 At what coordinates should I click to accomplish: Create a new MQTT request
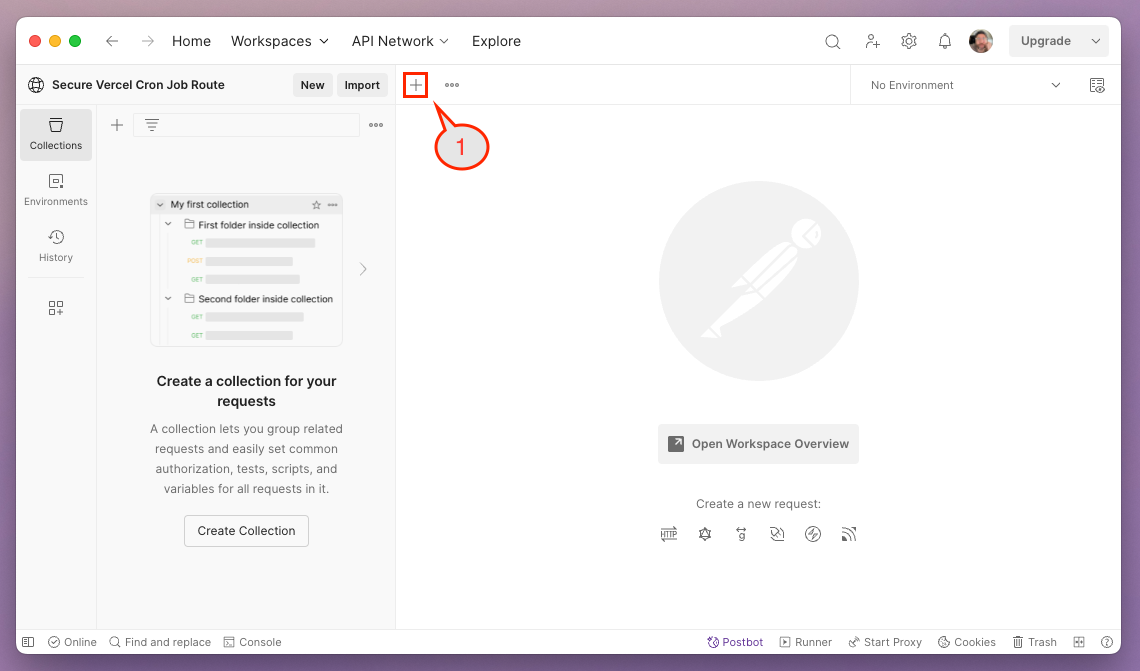pos(849,534)
